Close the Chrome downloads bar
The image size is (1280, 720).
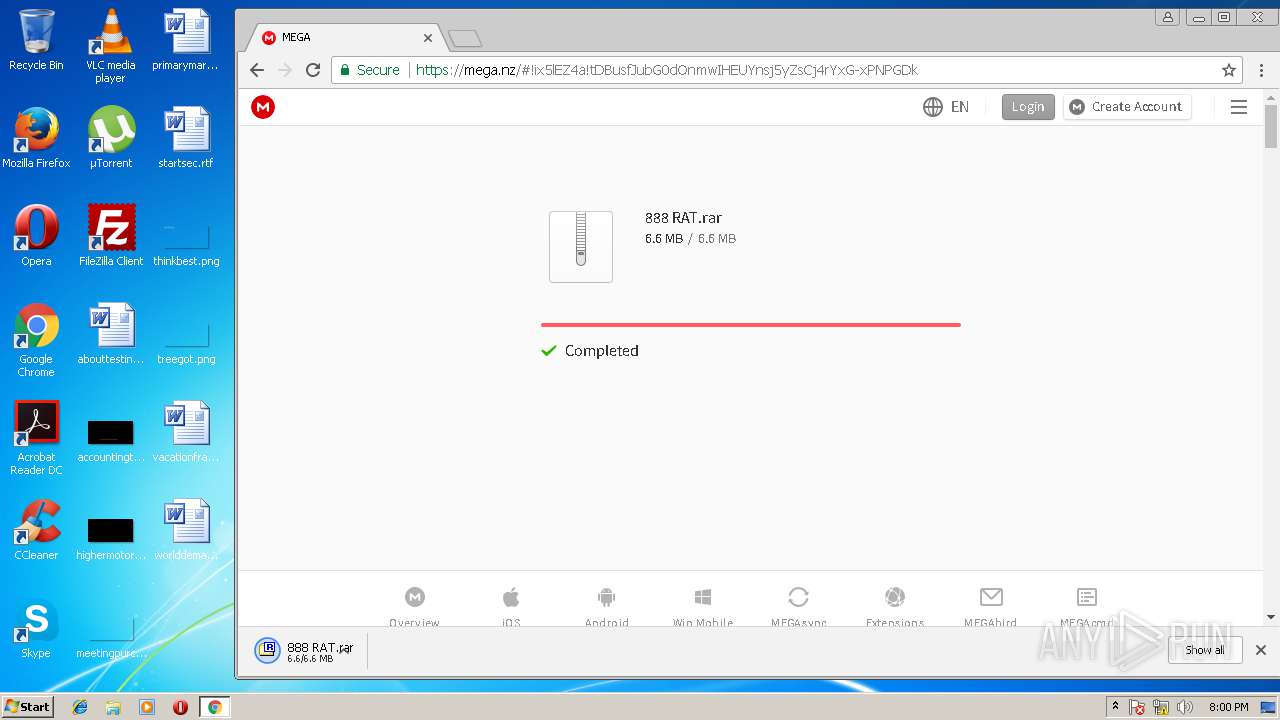pyautogui.click(x=1261, y=650)
